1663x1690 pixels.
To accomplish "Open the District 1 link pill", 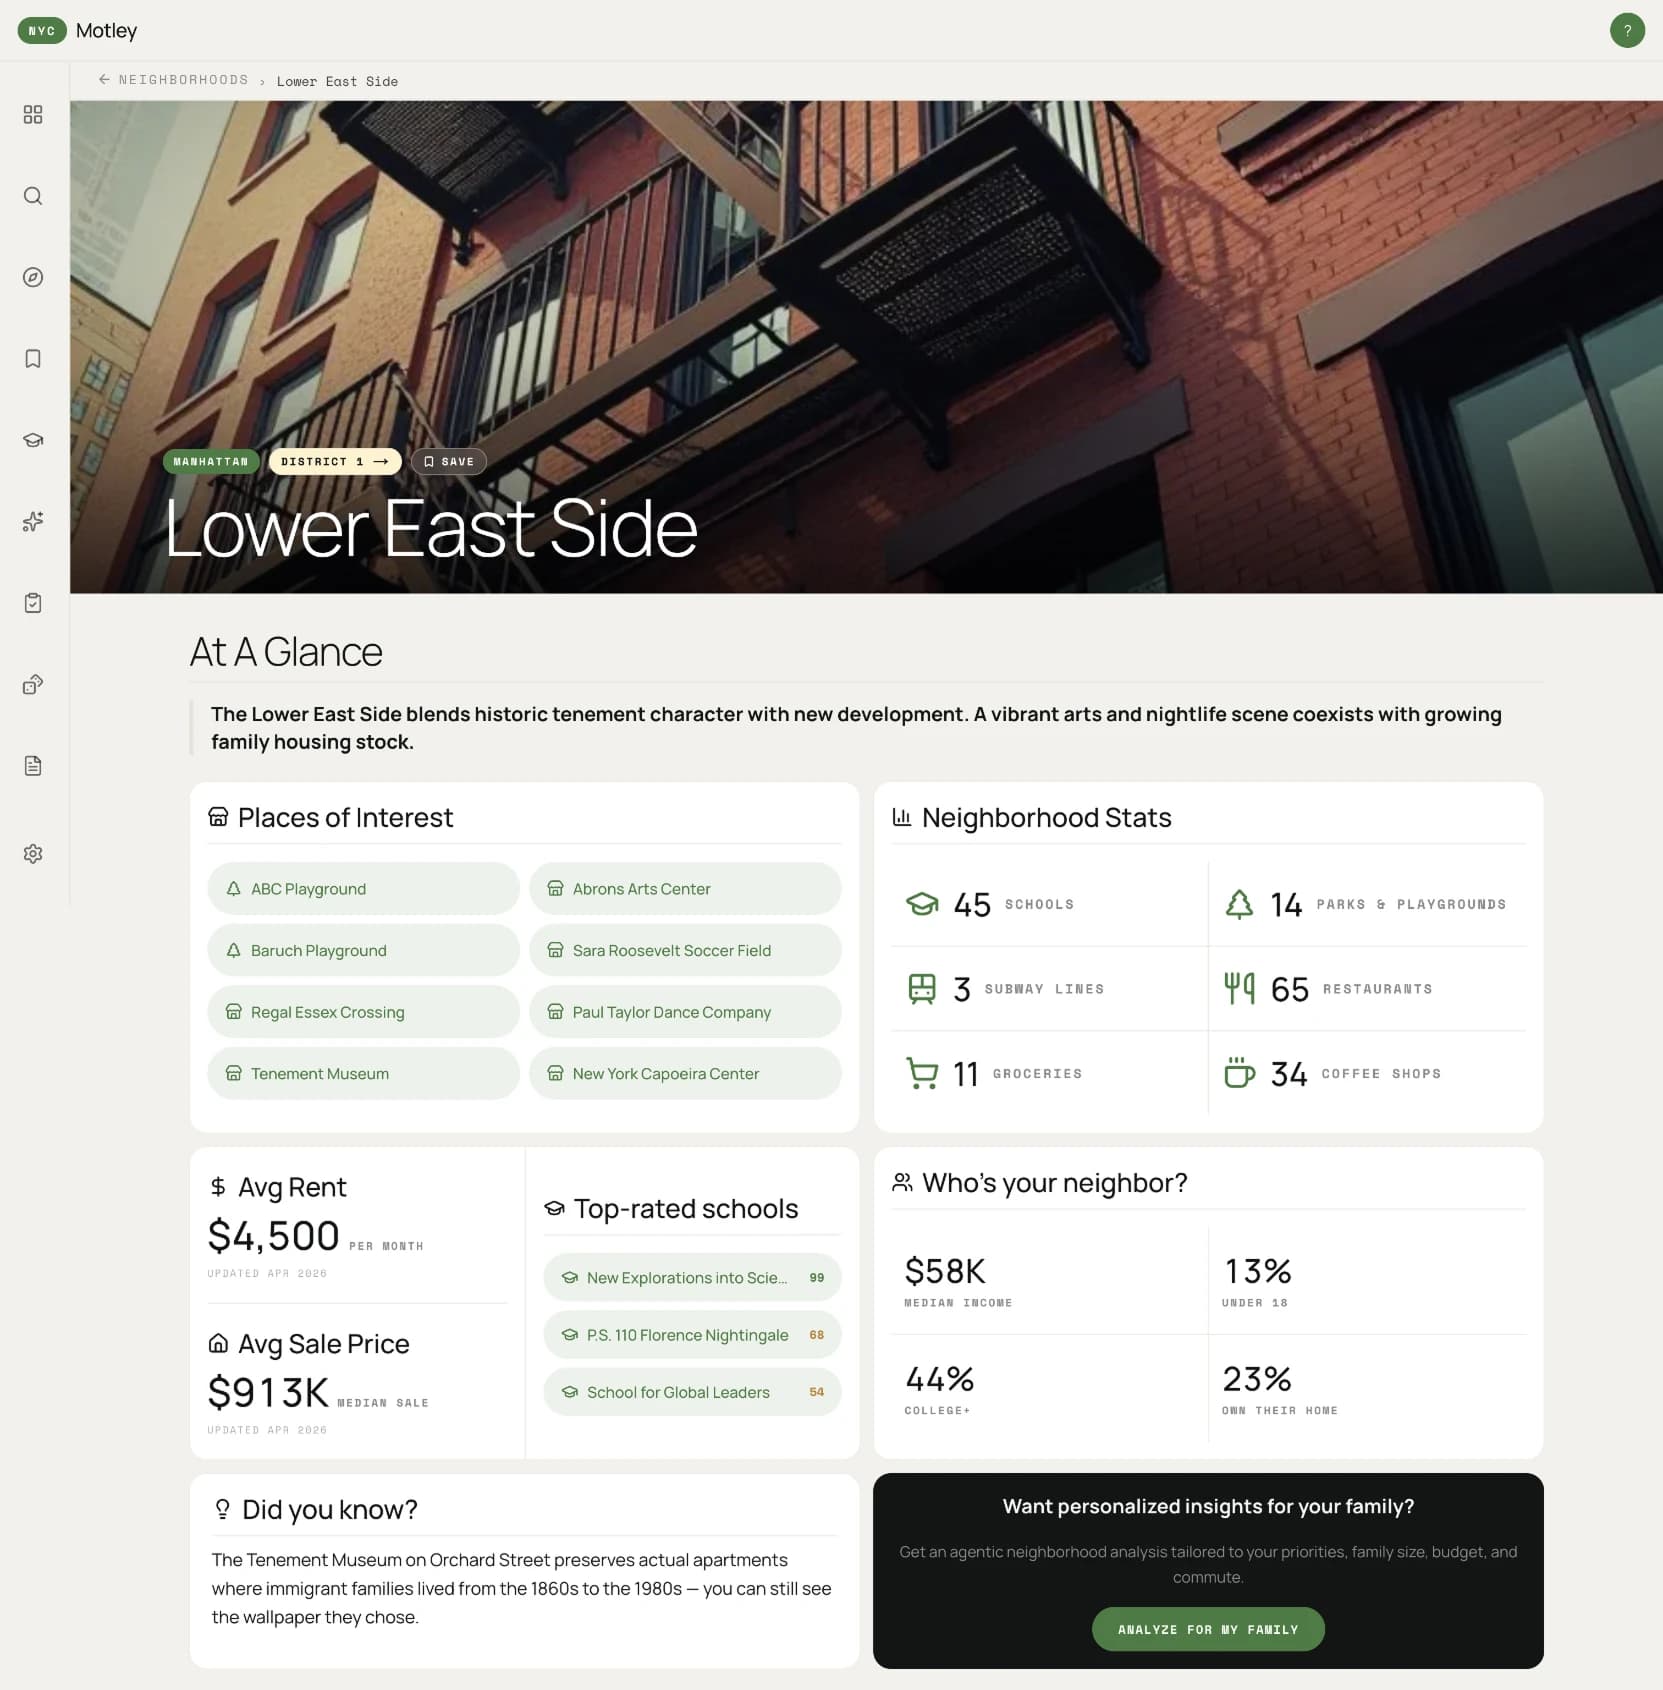I will click(x=335, y=461).
